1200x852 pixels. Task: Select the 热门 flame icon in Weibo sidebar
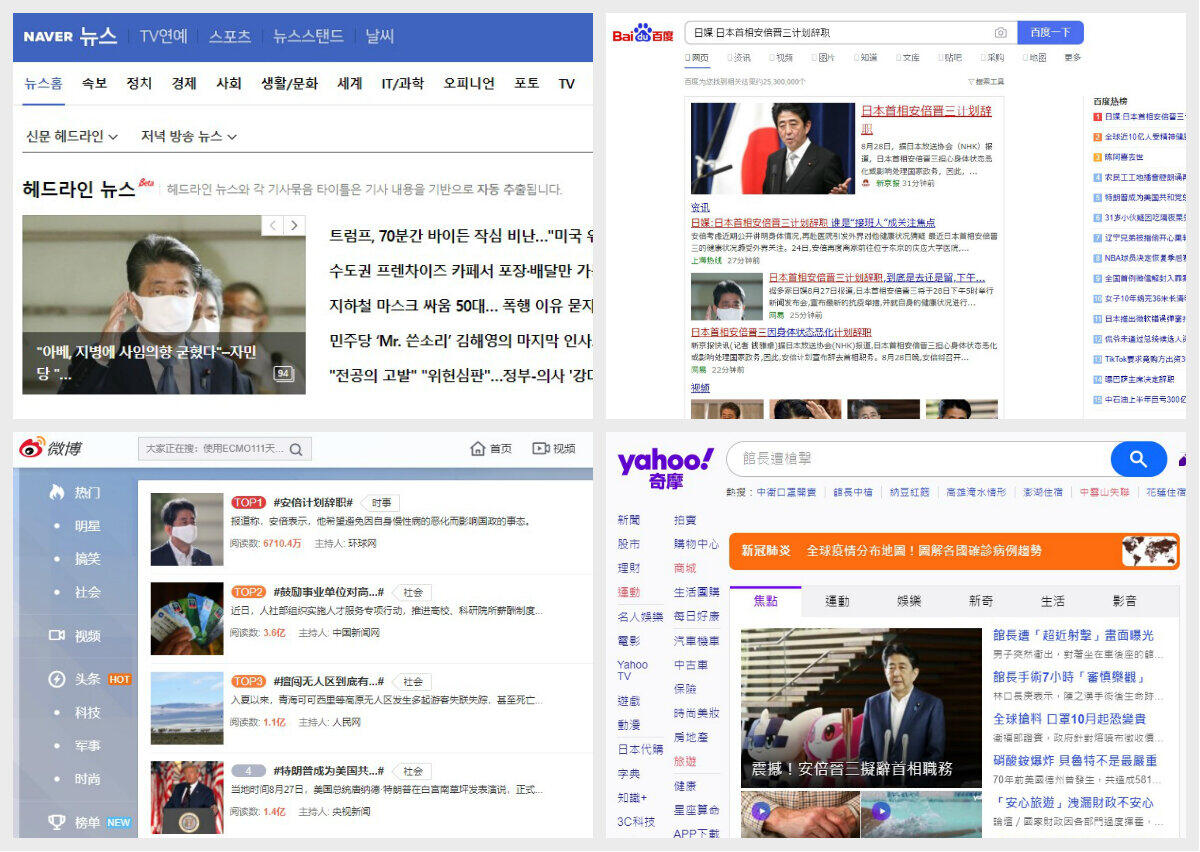click(x=57, y=492)
